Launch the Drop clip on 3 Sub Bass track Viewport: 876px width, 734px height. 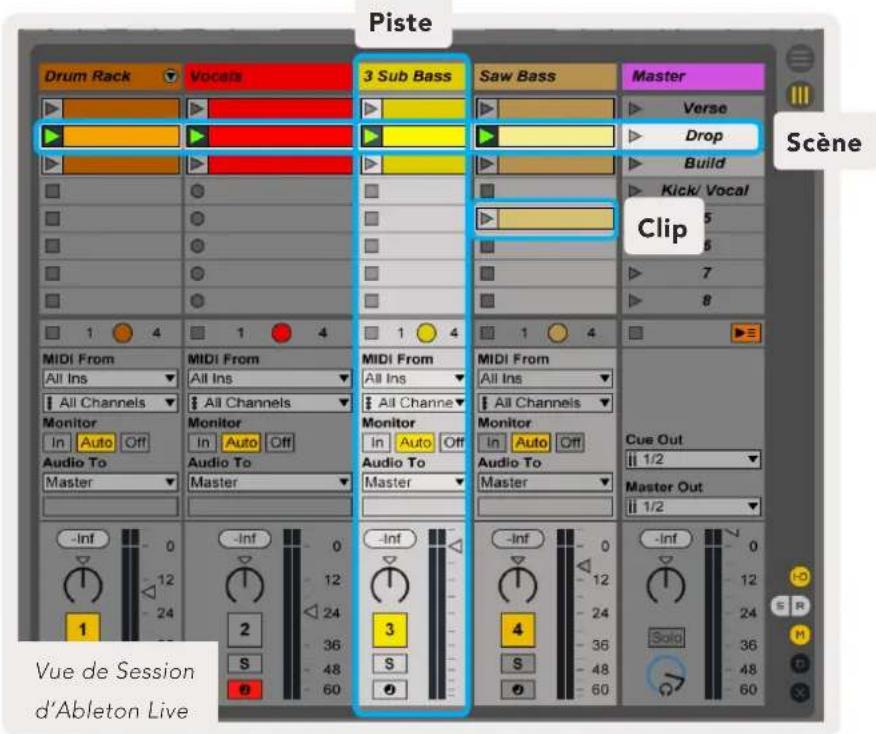coord(372,136)
